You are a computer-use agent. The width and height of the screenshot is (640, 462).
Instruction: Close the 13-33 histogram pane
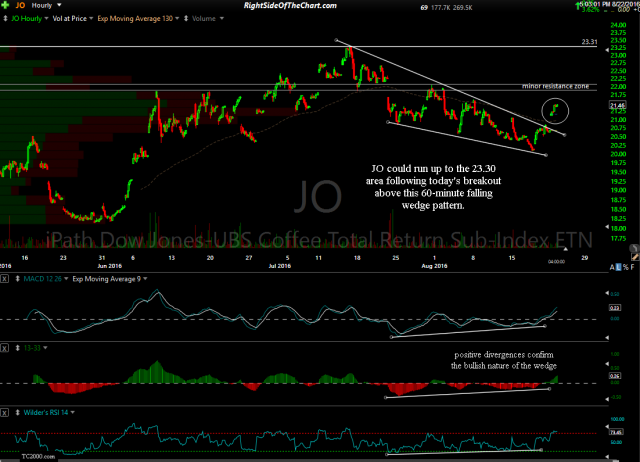point(4,348)
